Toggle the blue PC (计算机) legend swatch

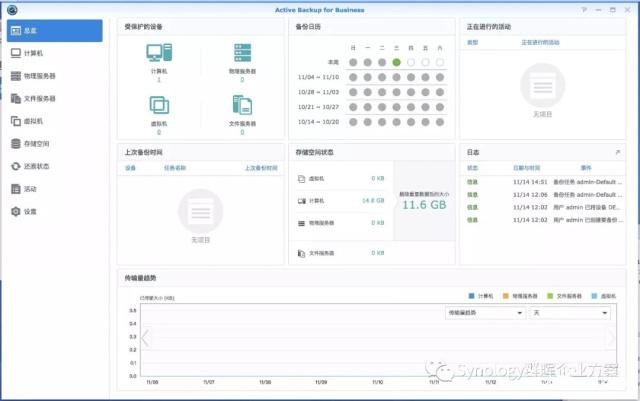click(x=471, y=296)
